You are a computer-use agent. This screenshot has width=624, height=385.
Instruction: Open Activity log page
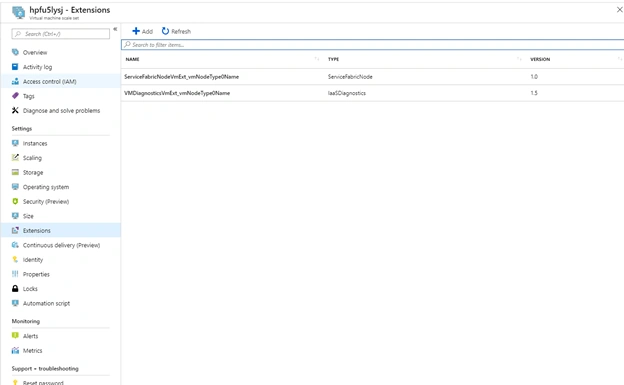(x=37, y=67)
